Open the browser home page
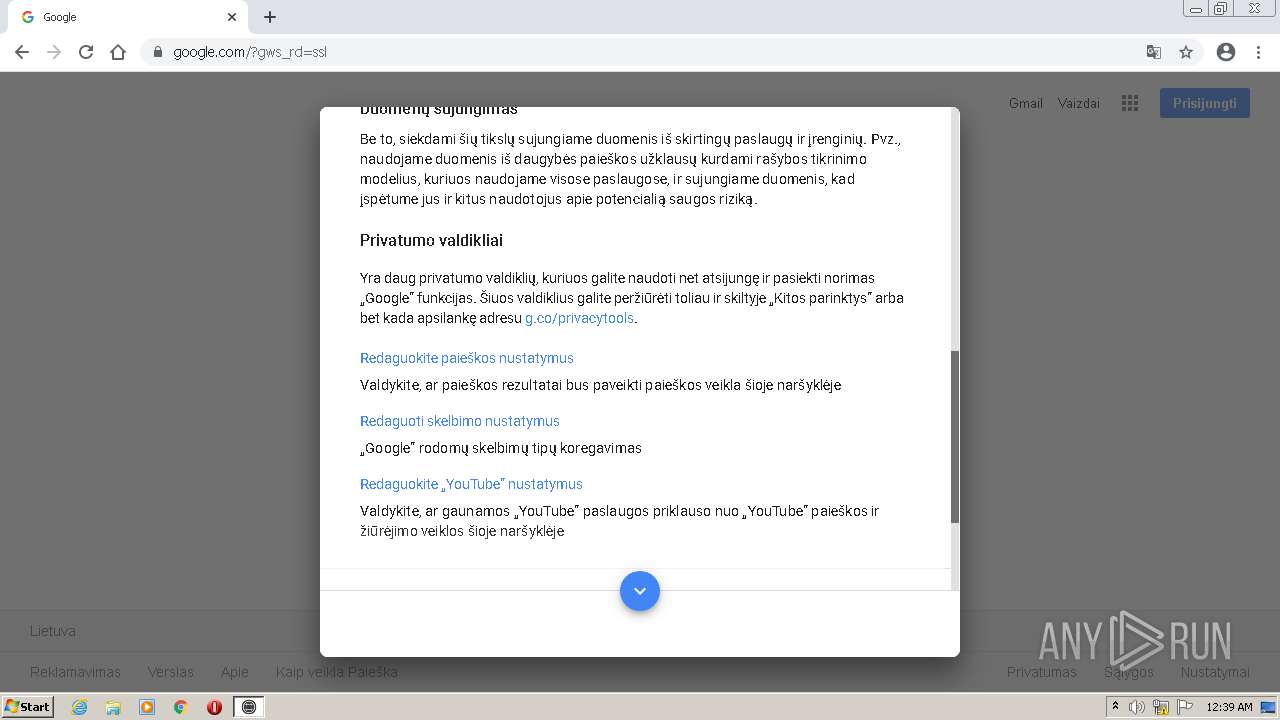The image size is (1280, 720). 118,52
